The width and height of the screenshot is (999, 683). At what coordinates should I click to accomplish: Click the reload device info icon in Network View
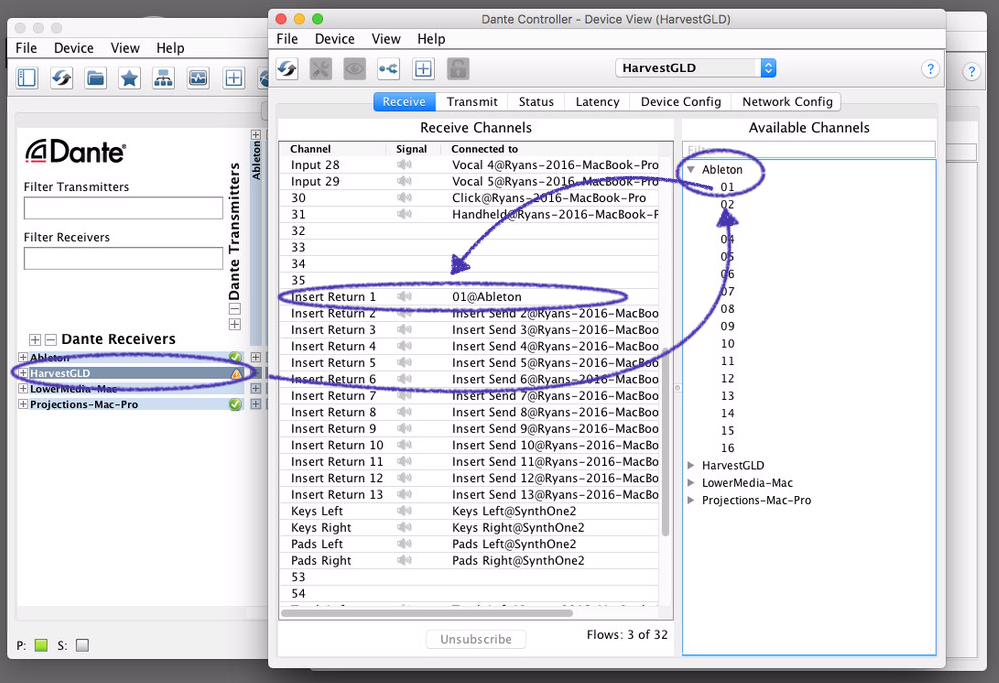61,78
